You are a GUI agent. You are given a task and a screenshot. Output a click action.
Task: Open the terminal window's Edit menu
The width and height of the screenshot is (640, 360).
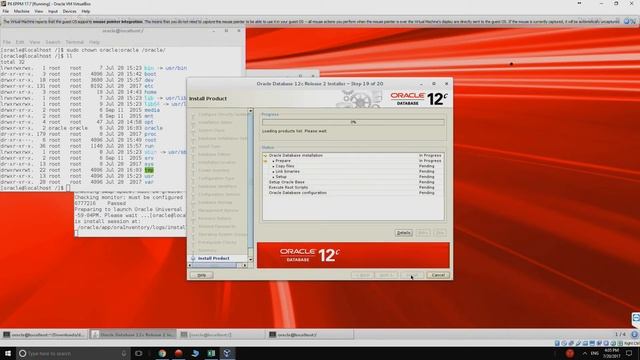pos(20,42)
